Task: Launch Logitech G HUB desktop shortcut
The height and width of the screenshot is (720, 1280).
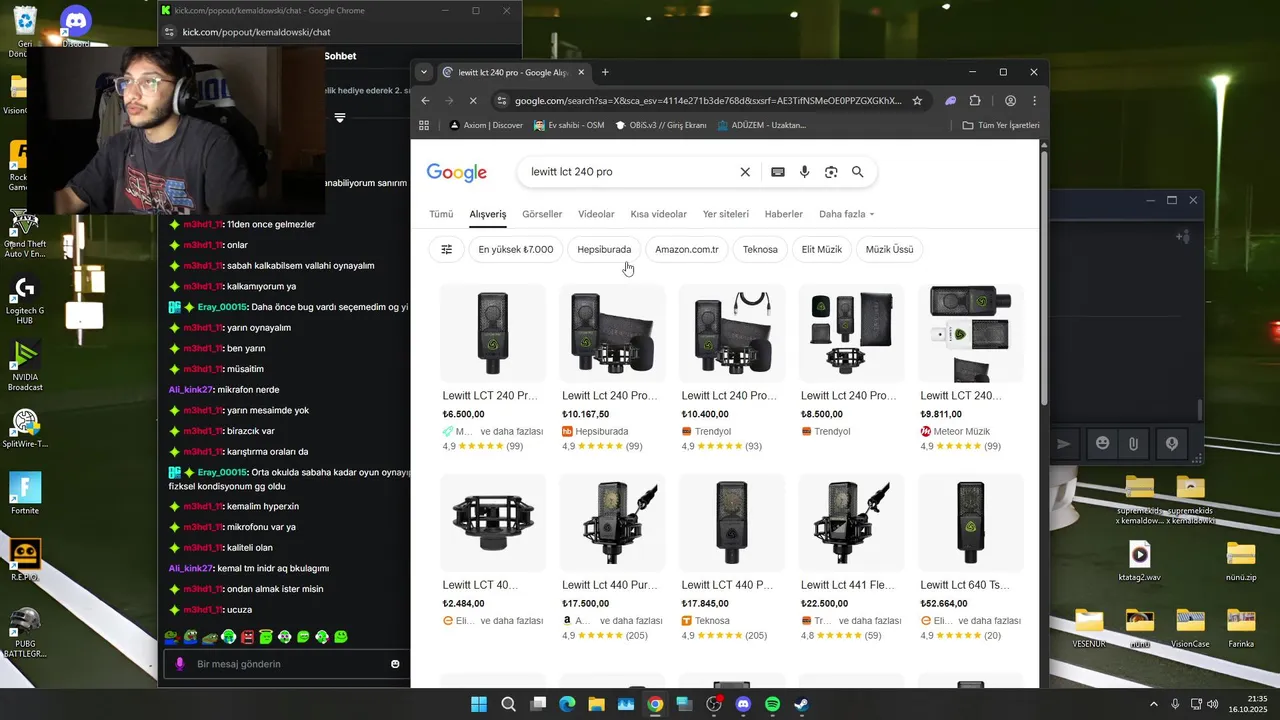Action: click(24, 298)
